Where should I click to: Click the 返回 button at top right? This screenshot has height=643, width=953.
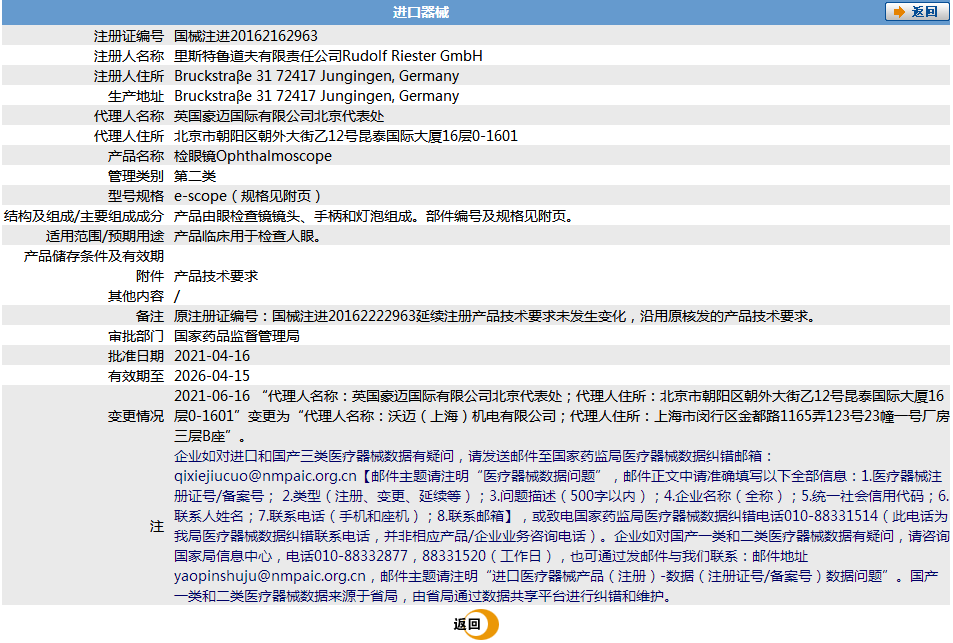pyautogui.click(x=915, y=12)
